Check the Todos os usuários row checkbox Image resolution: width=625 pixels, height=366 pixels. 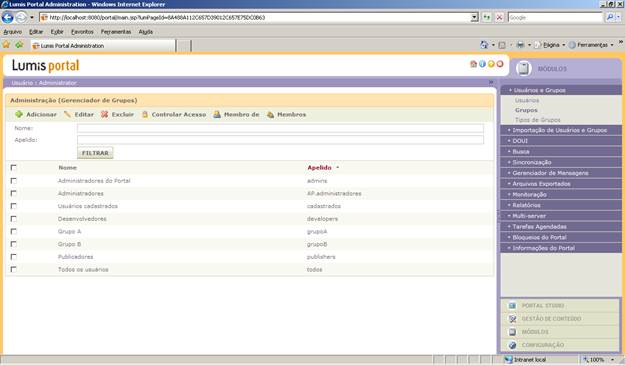pos(14,270)
